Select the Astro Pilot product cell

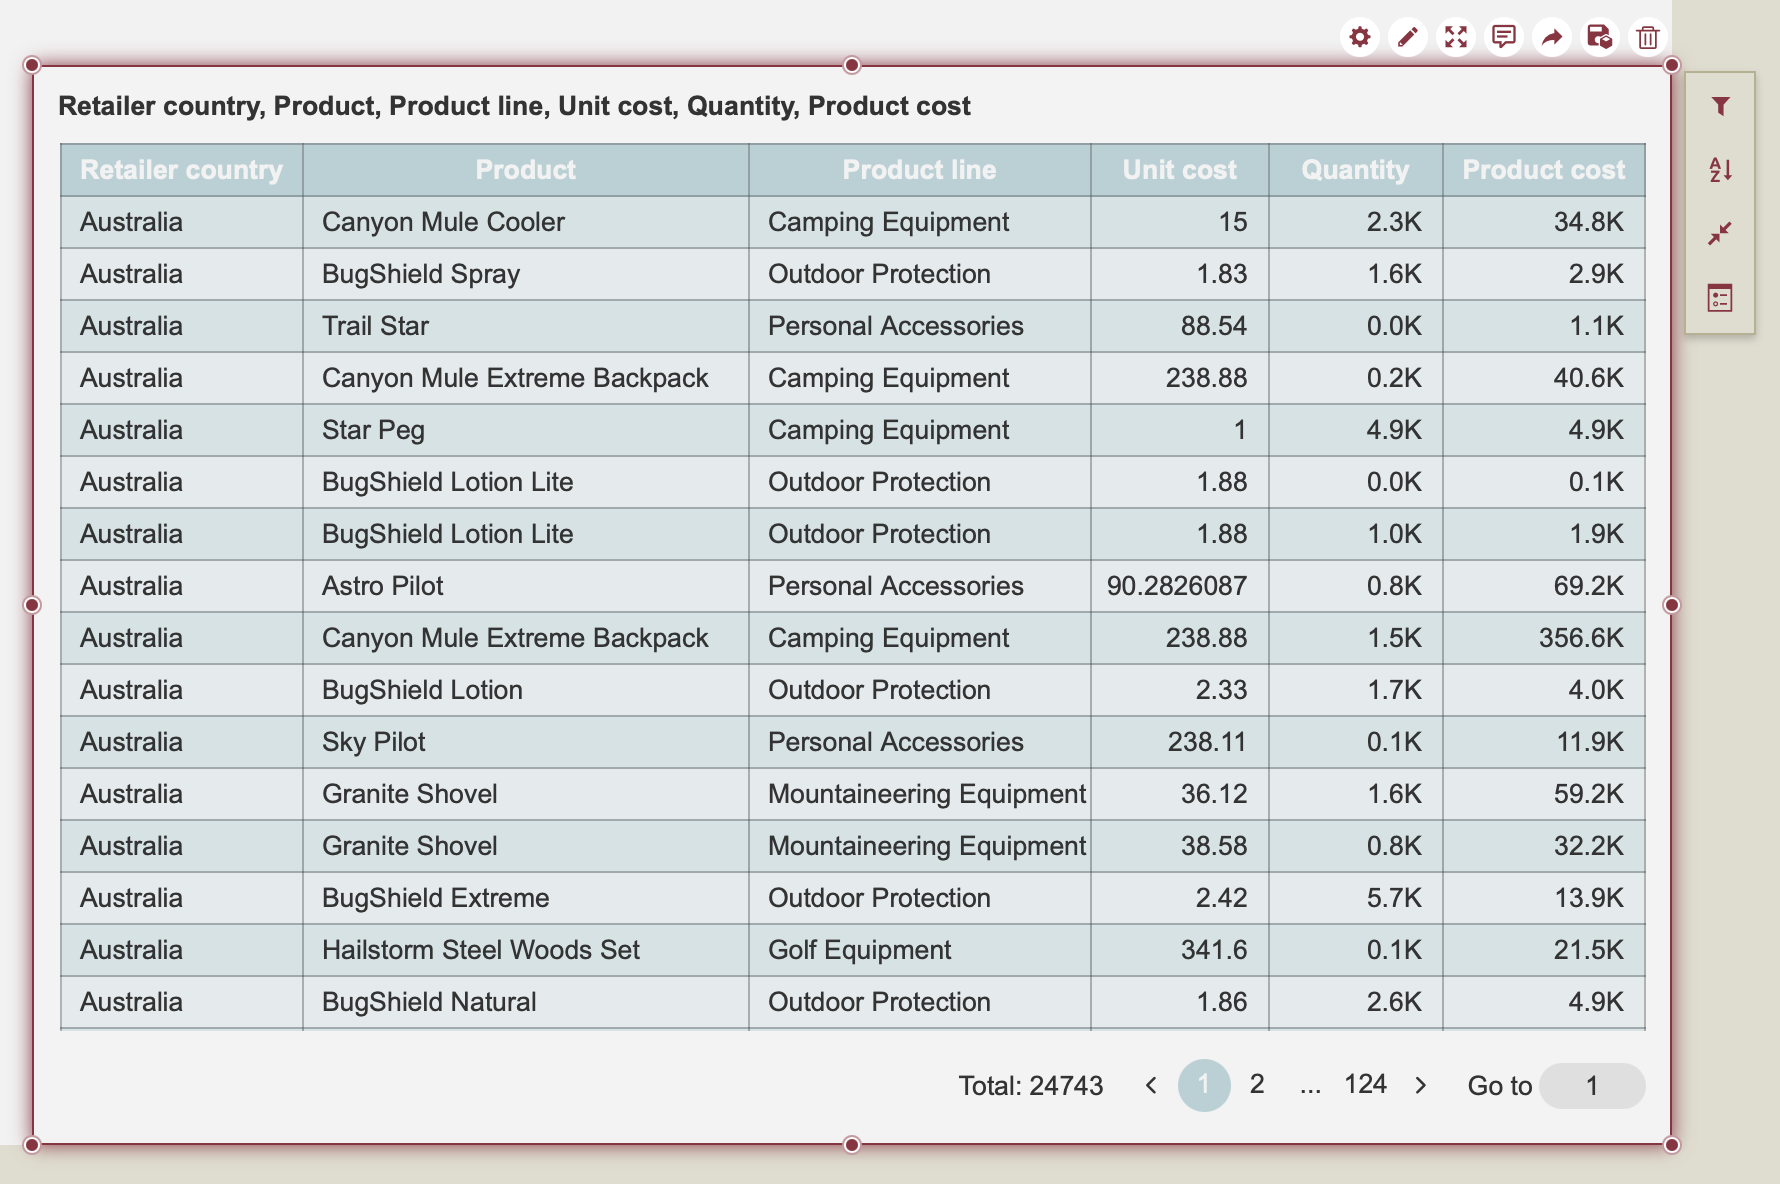(383, 586)
